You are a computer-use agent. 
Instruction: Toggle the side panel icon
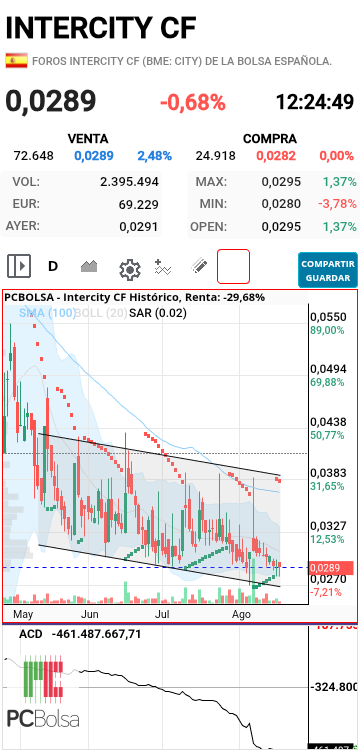click(19, 266)
